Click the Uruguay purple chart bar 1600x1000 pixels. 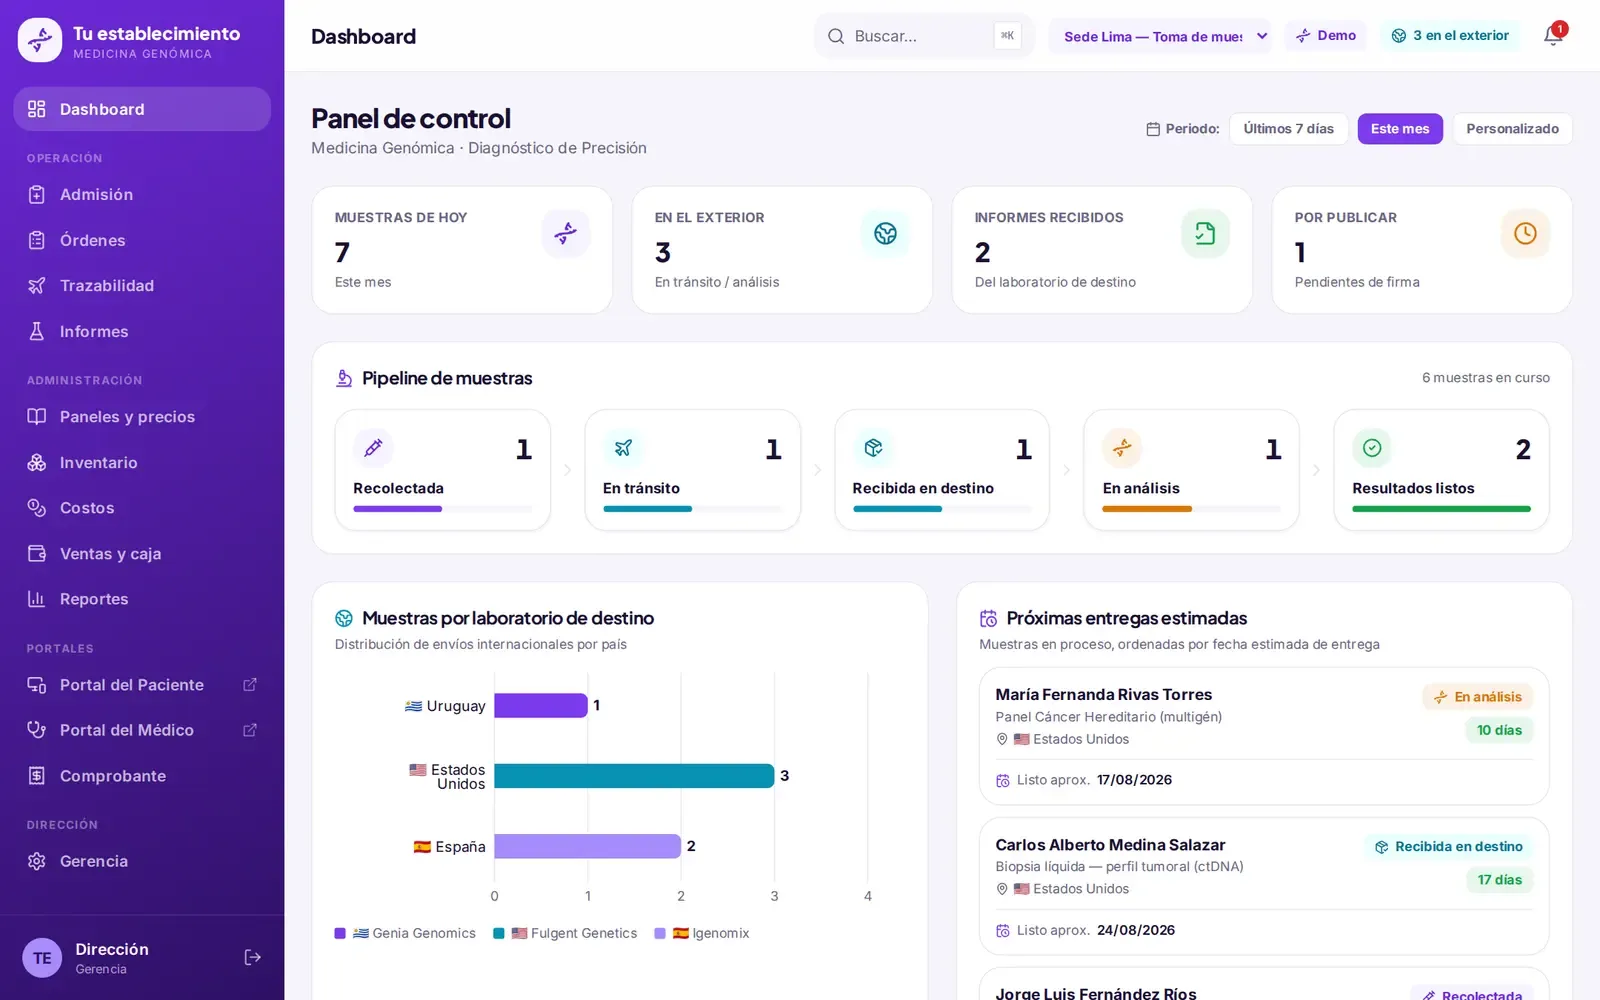coord(541,705)
